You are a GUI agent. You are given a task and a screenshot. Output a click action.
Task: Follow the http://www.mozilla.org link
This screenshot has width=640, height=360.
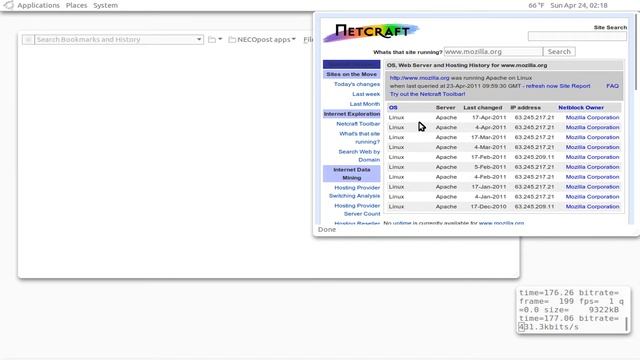pos(419,78)
